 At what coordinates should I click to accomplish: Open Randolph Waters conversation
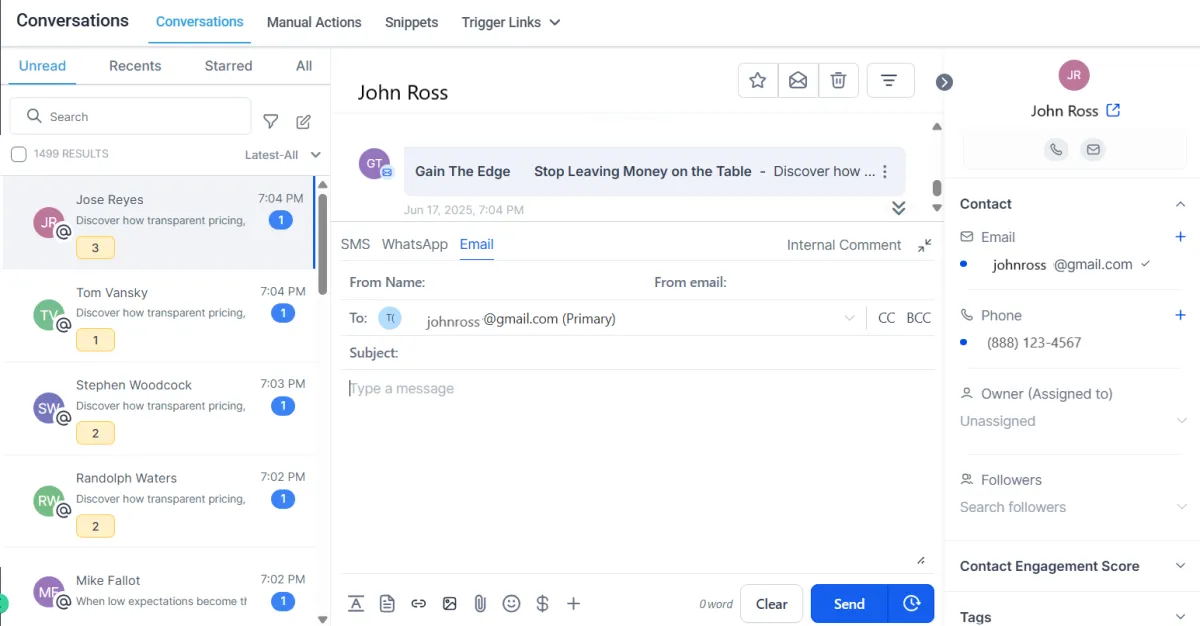click(x=158, y=501)
